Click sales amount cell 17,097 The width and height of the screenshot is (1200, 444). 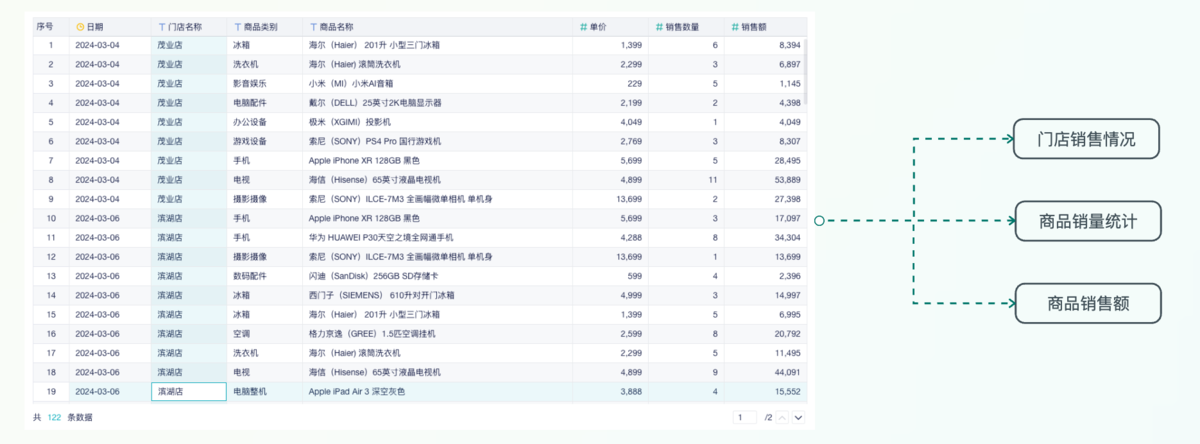[765, 218]
